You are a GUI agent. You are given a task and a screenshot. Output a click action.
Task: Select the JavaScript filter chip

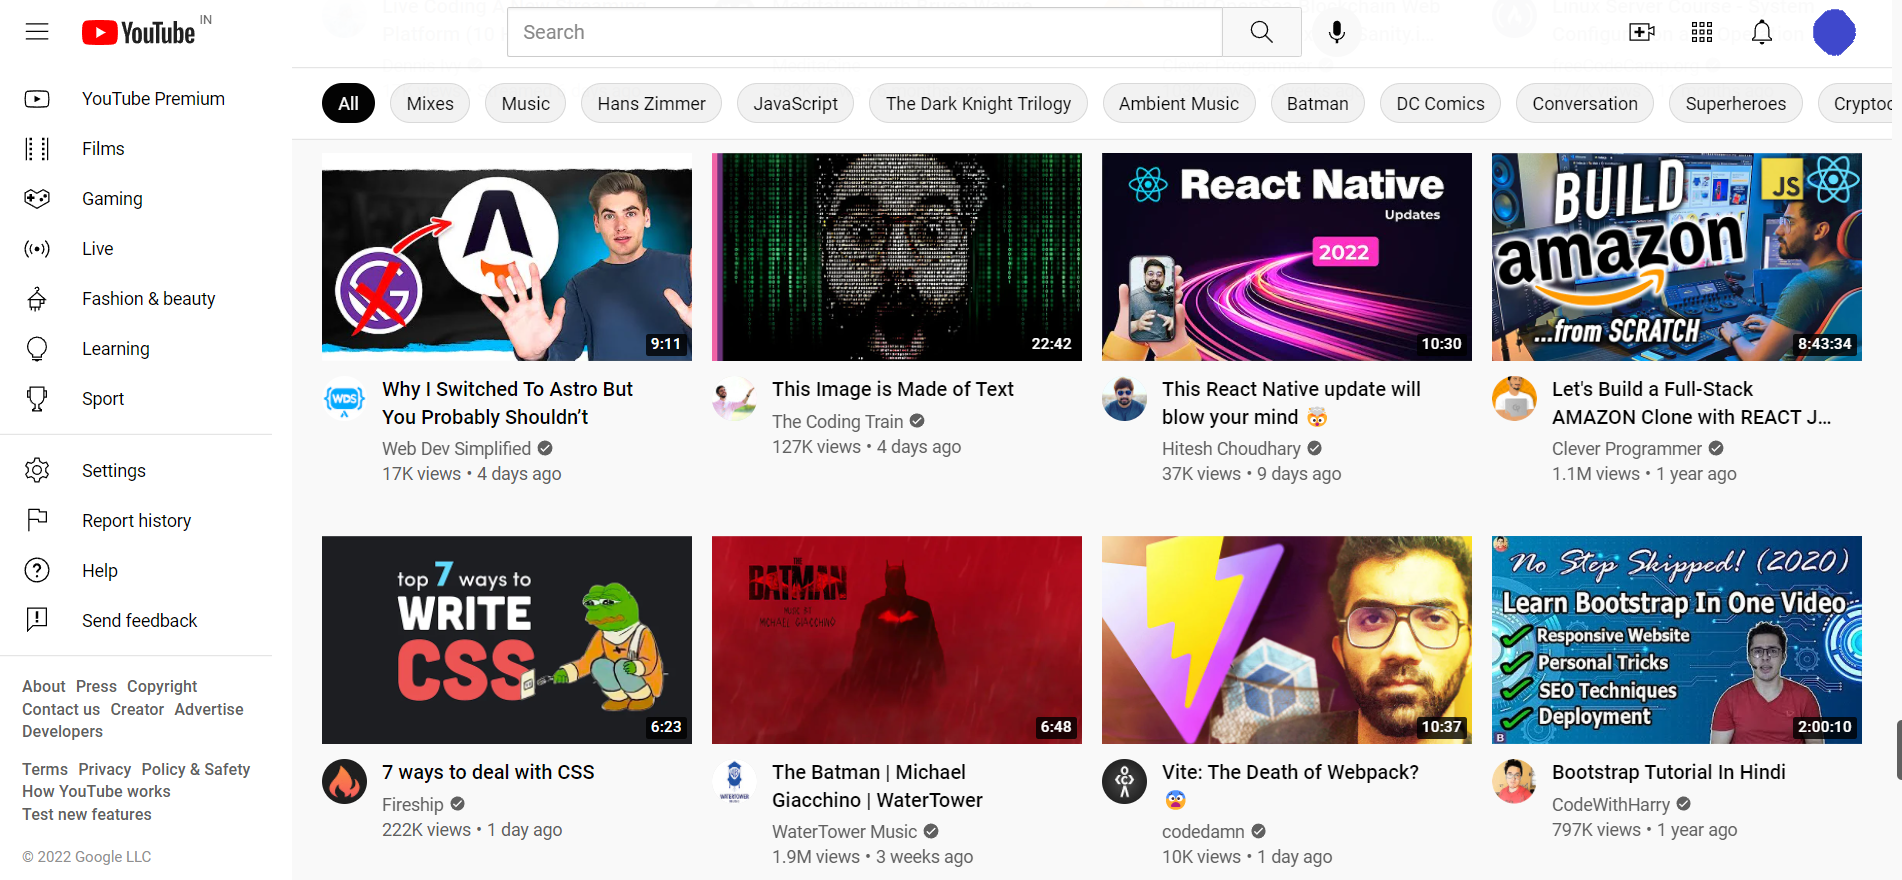[x=795, y=103]
